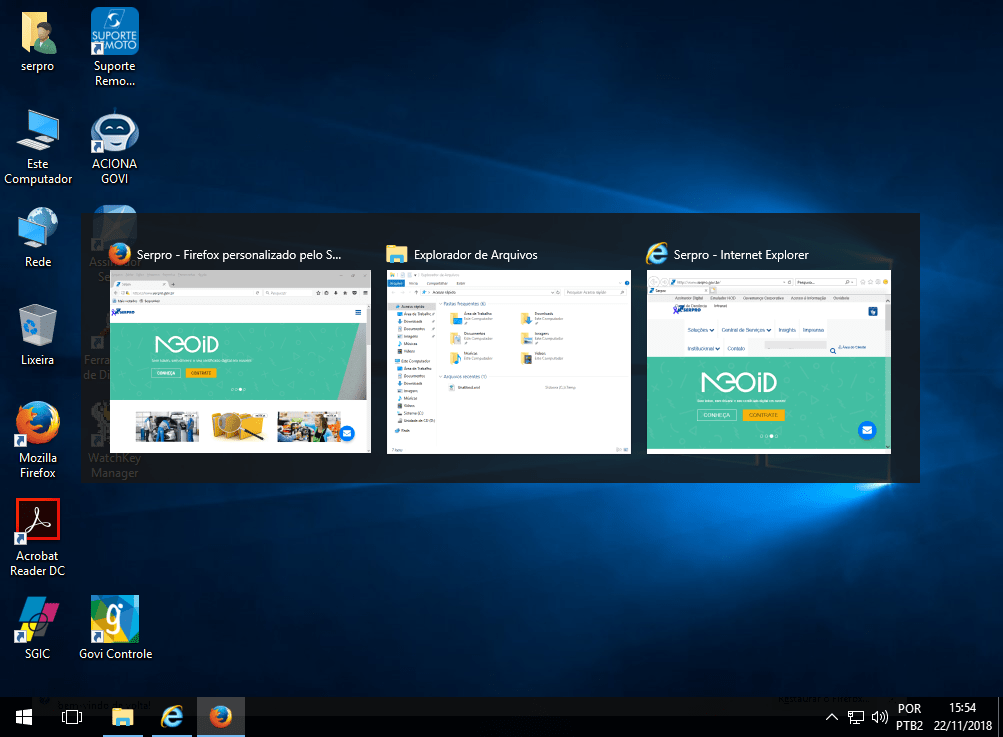Image resolution: width=1003 pixels, height=737 pixels.
Task: Click the Mozilla Firefox desktop shortcut
Action: (38, 425)
